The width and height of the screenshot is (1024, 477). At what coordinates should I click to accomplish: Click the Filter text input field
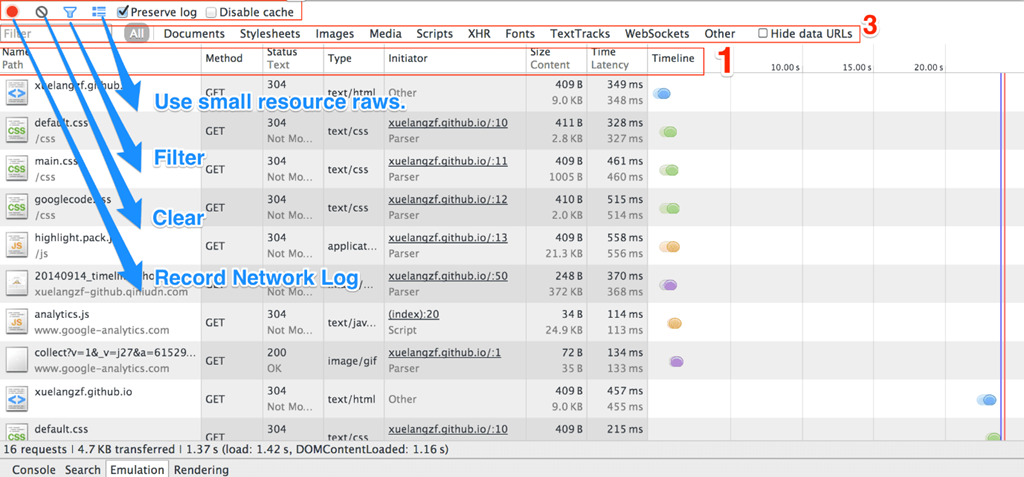point(62,34)
